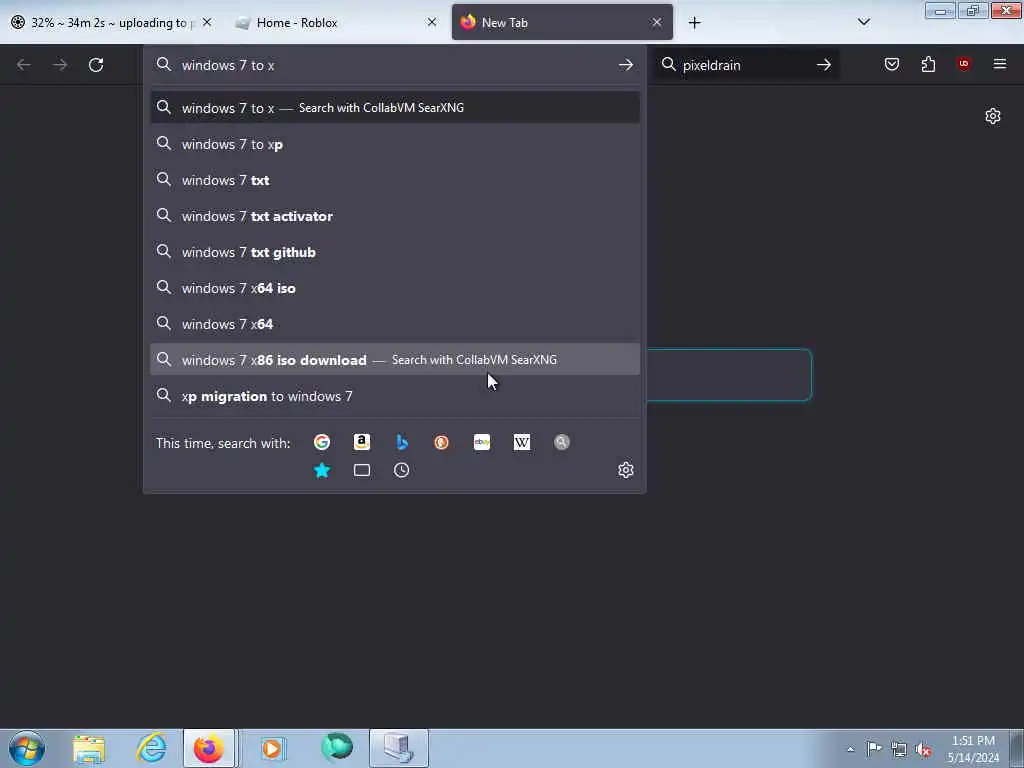Open a new tab with plus button
This screenshot has width=1024, height=768.
pyautogui.click(x=694, y=23)
